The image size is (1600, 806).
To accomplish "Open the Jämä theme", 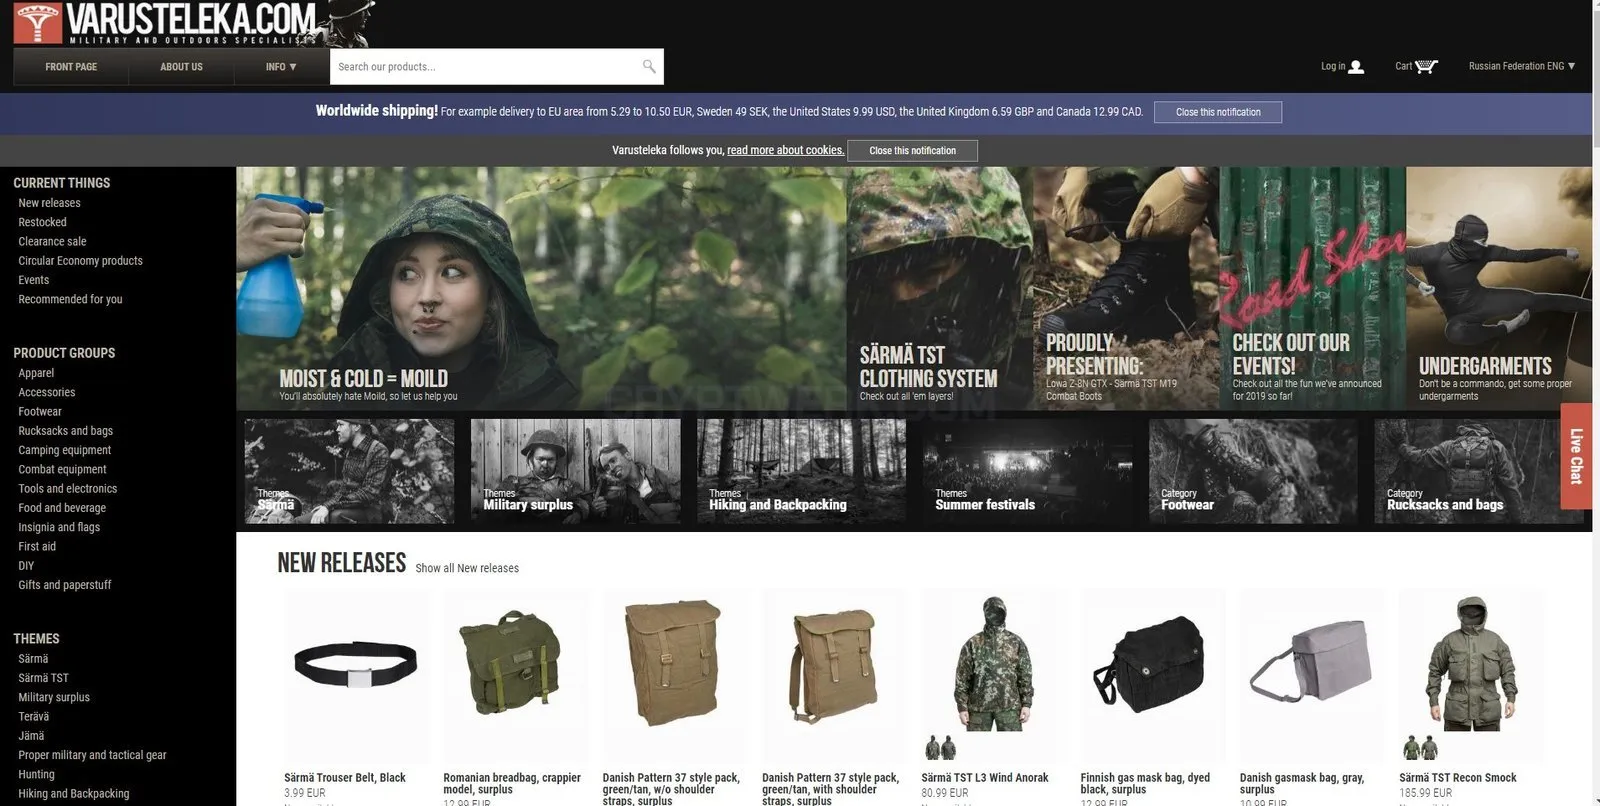I will [x=31, y=736].
